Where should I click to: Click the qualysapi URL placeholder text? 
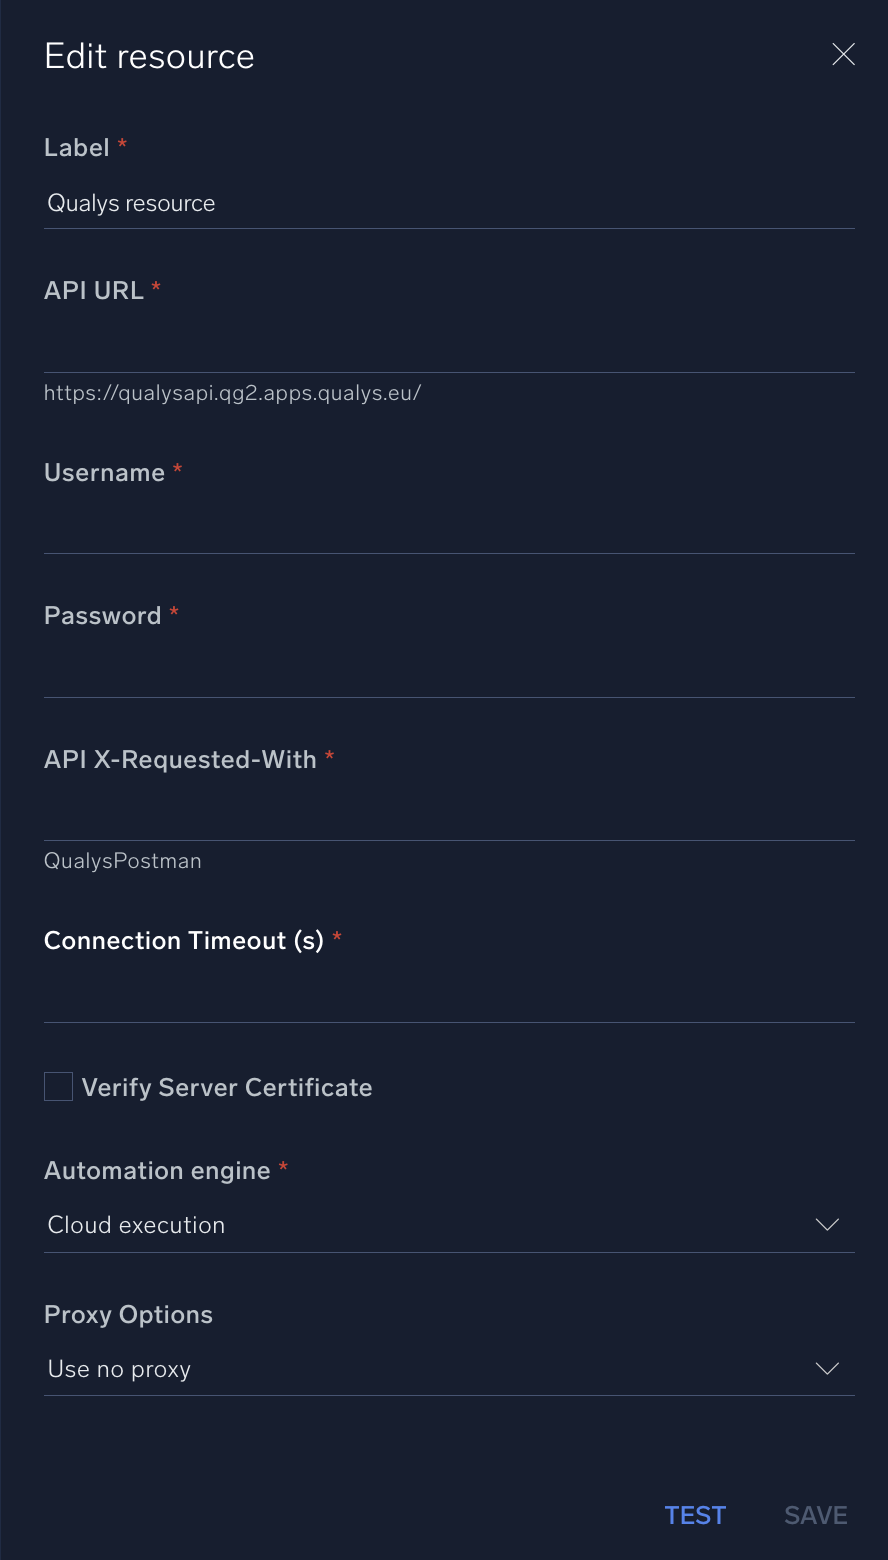click(232, 392)
